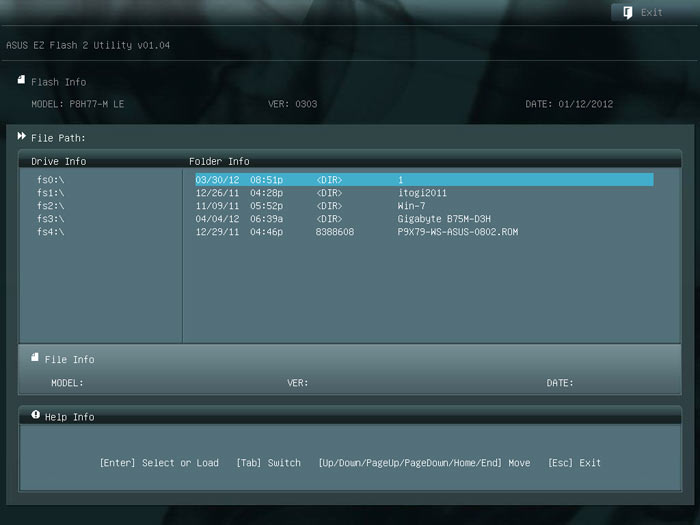This screenshot has width=700, height=525.
Task: Click the 8388608 file size value
Action: (x=335, y=232)
